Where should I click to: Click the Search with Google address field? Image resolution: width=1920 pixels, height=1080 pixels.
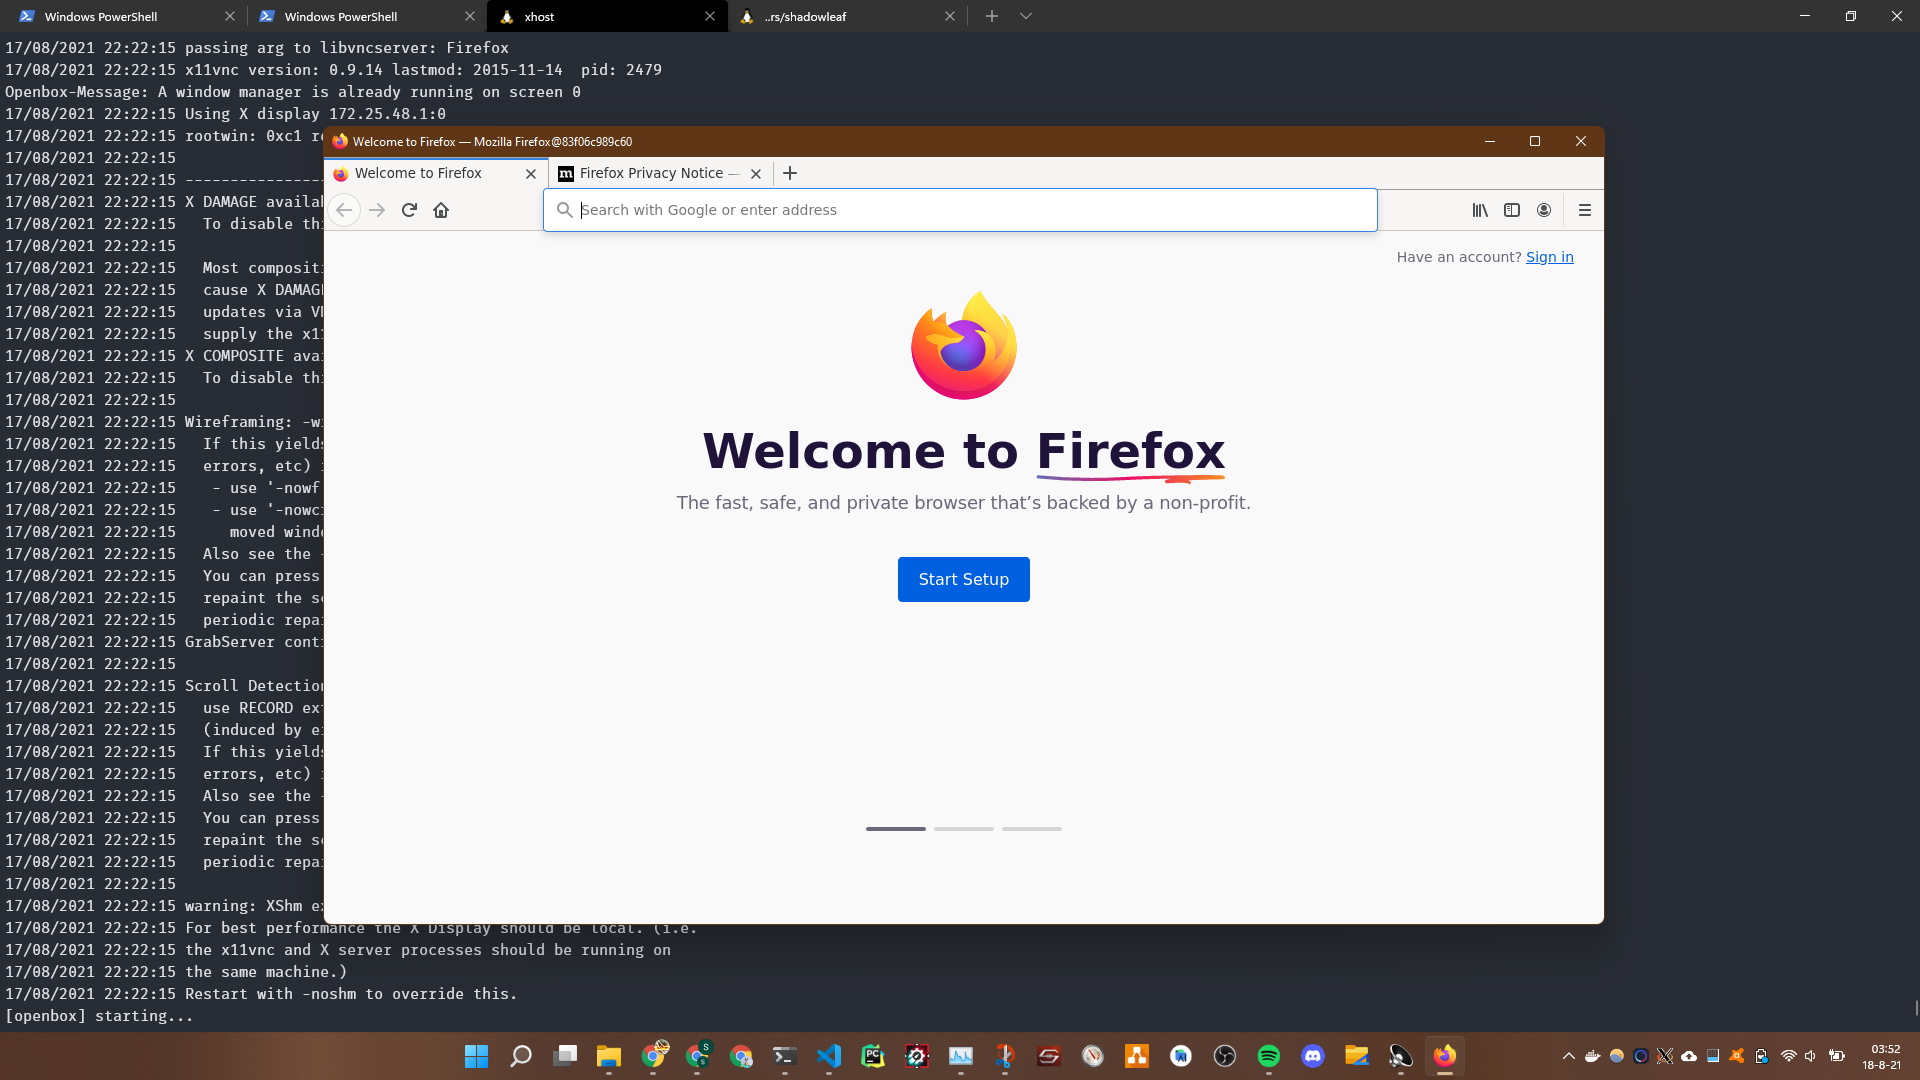coord(960,210)
